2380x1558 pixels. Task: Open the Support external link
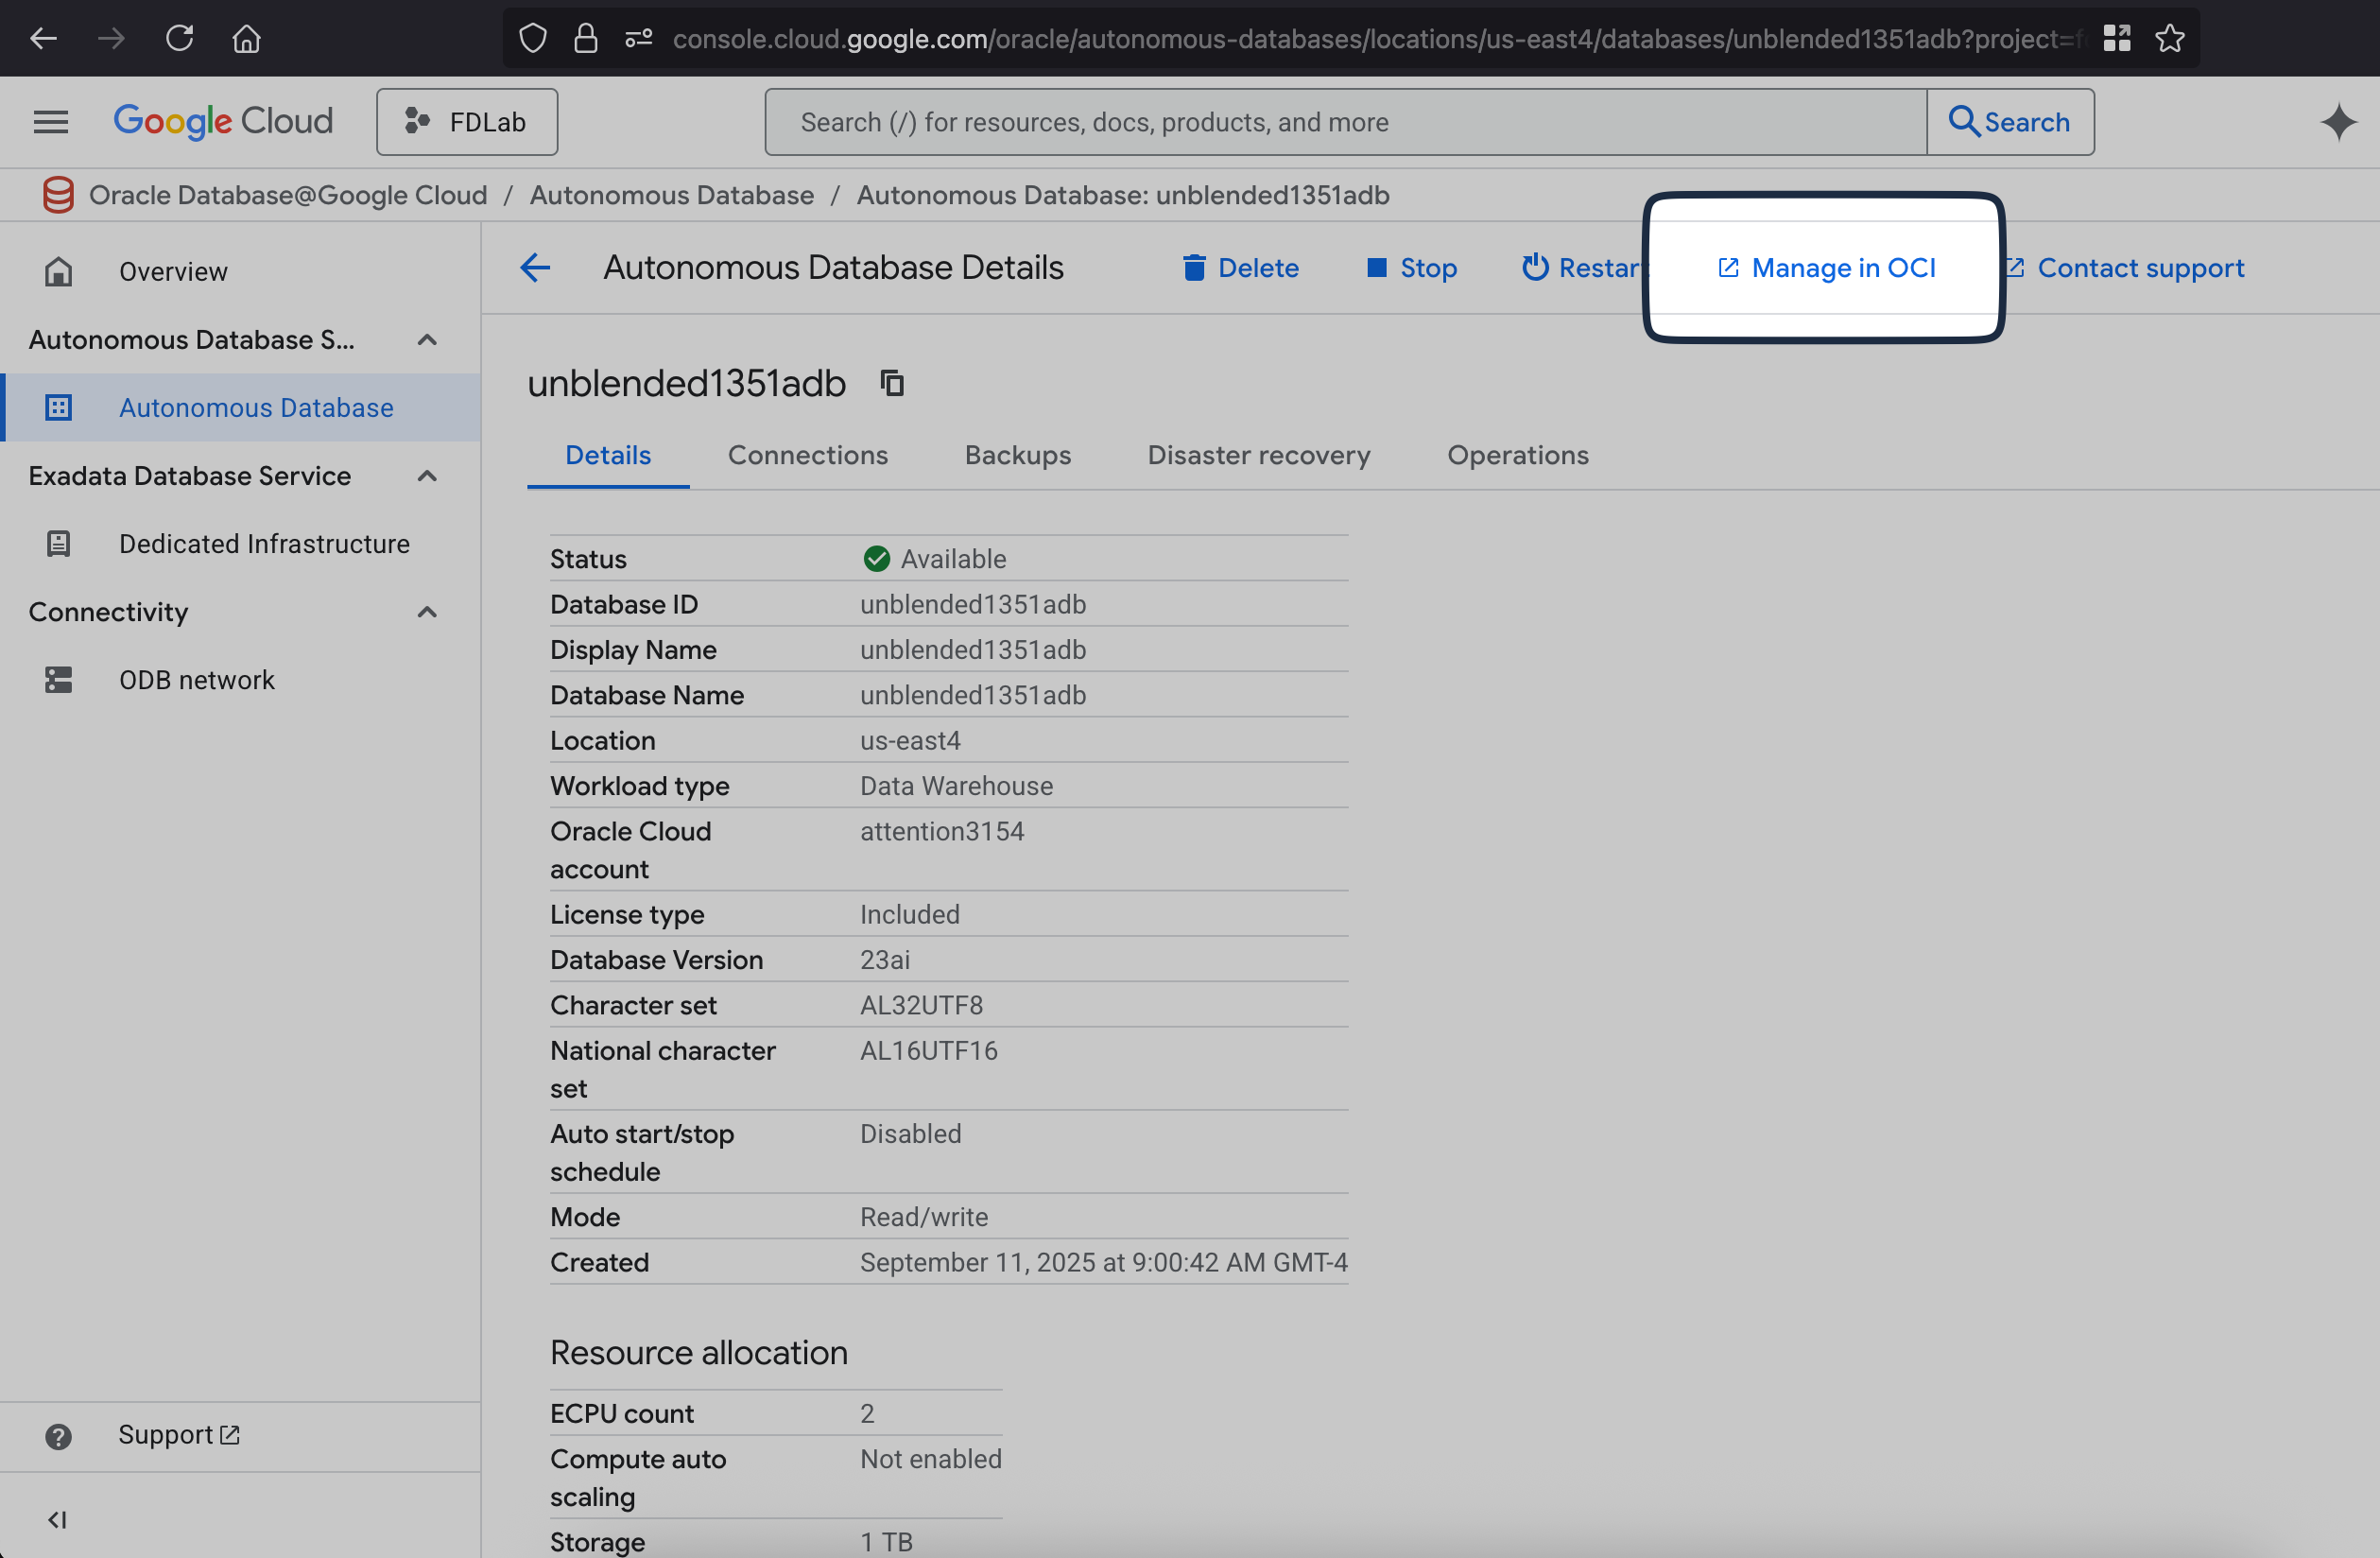178,1435
